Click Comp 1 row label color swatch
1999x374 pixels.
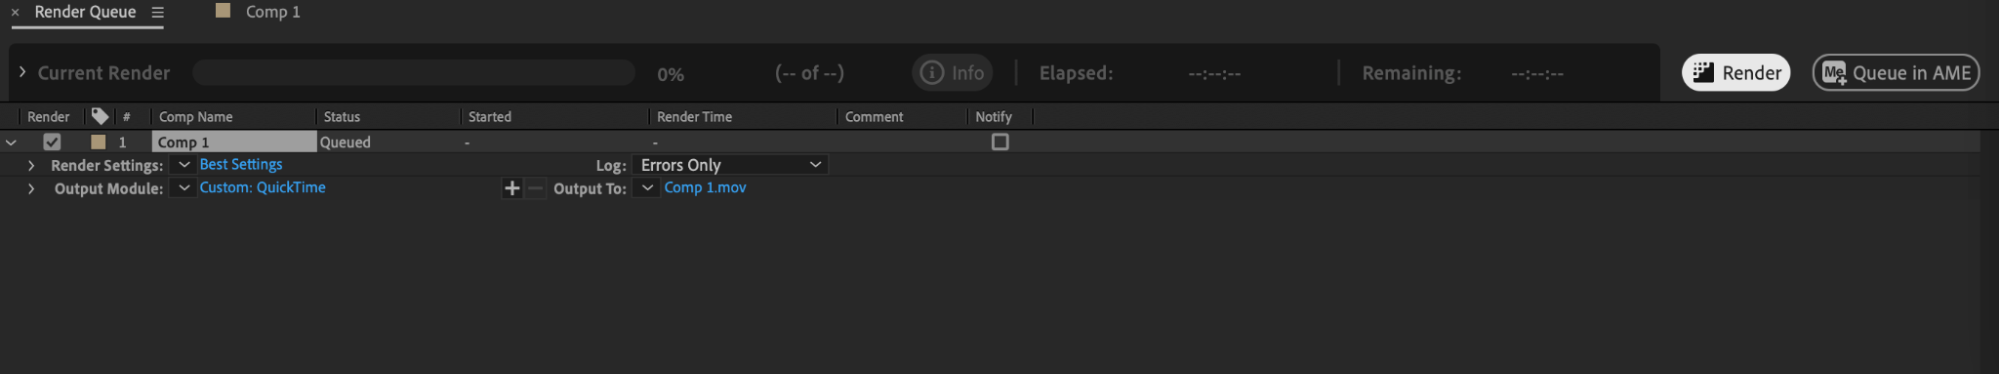coord(98,142)
